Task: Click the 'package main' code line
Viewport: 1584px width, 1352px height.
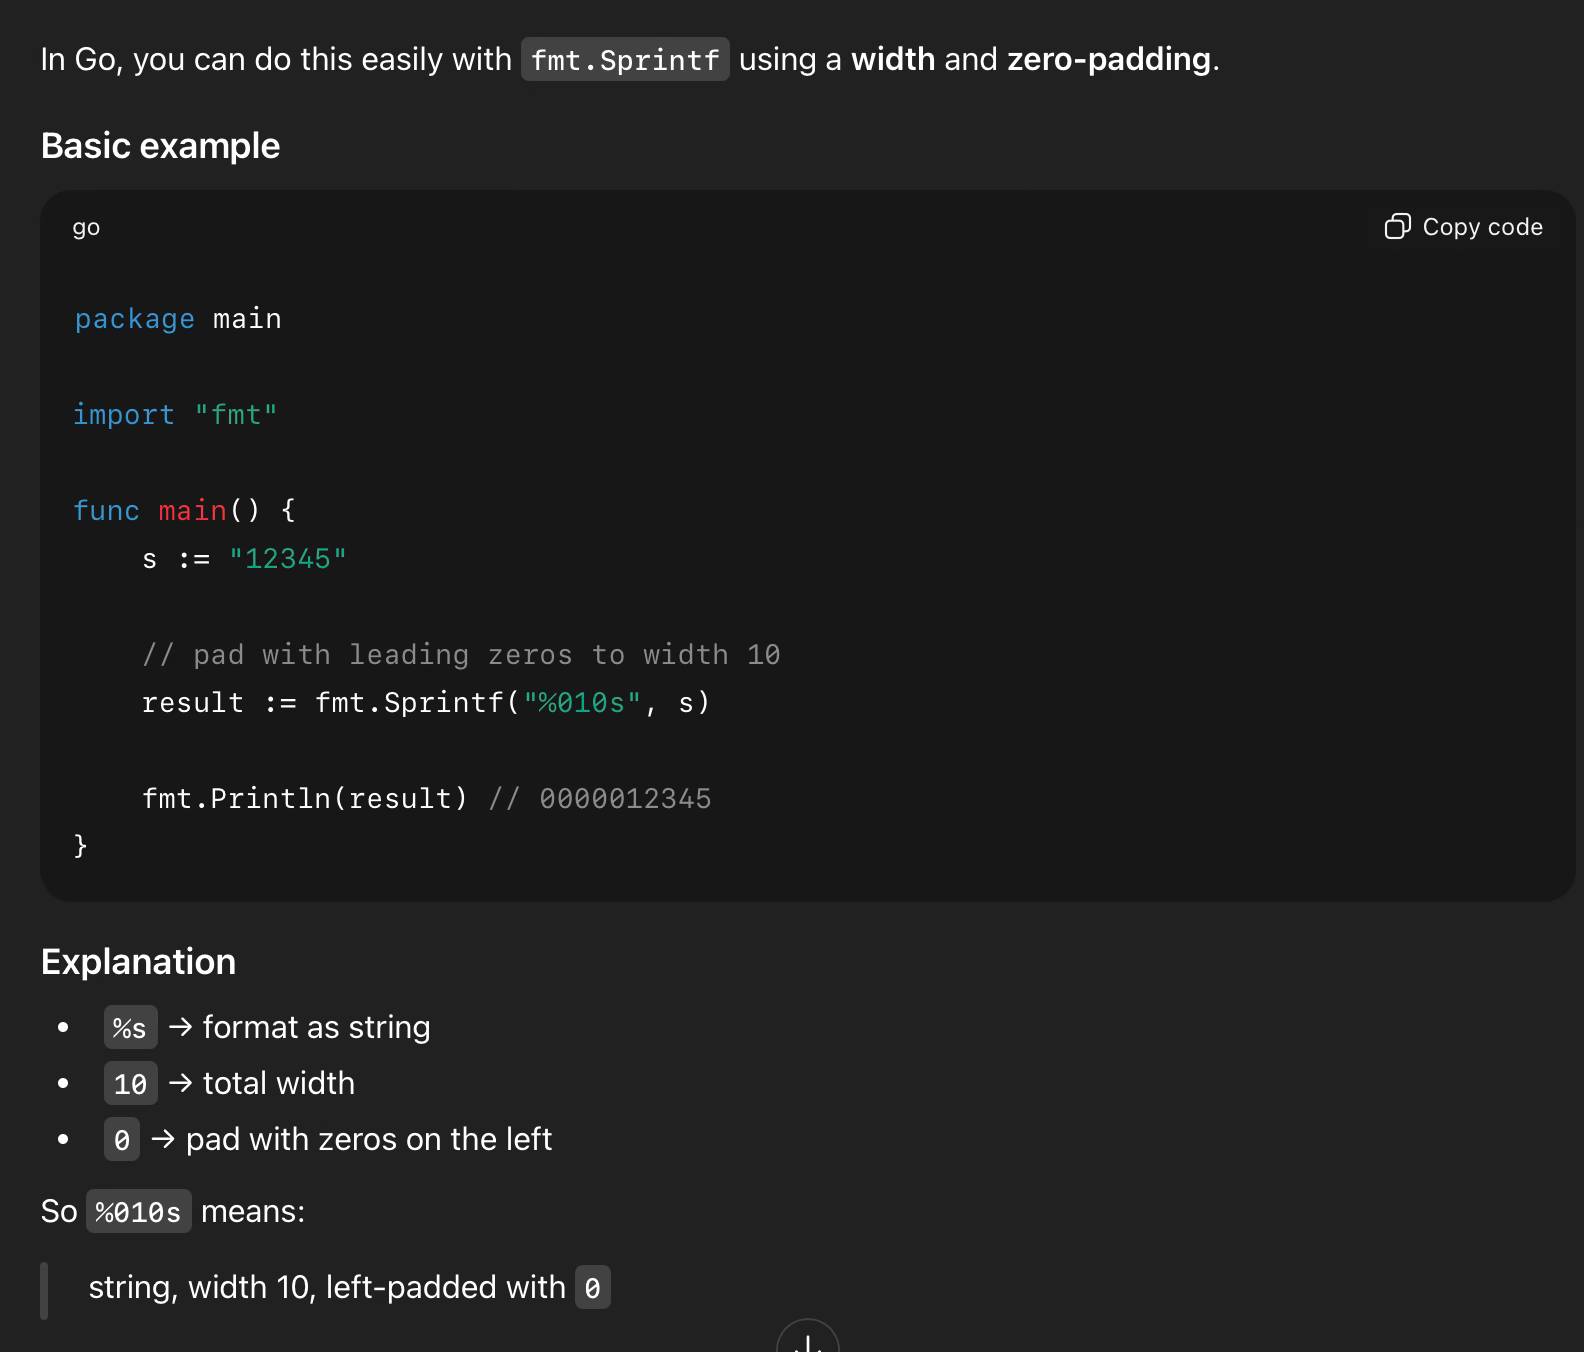Action: 178,319
